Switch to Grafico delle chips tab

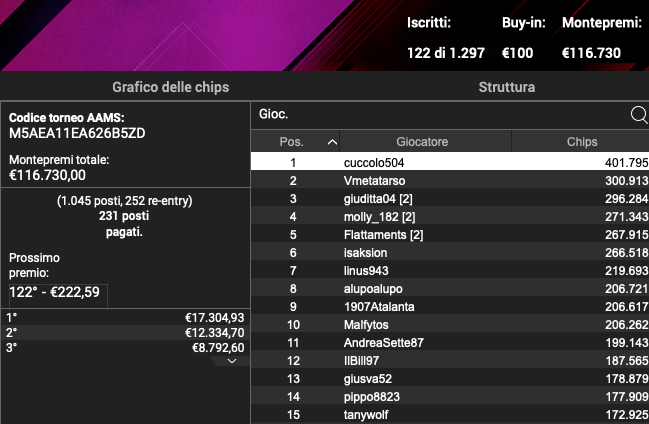click(x=124, y=87)
